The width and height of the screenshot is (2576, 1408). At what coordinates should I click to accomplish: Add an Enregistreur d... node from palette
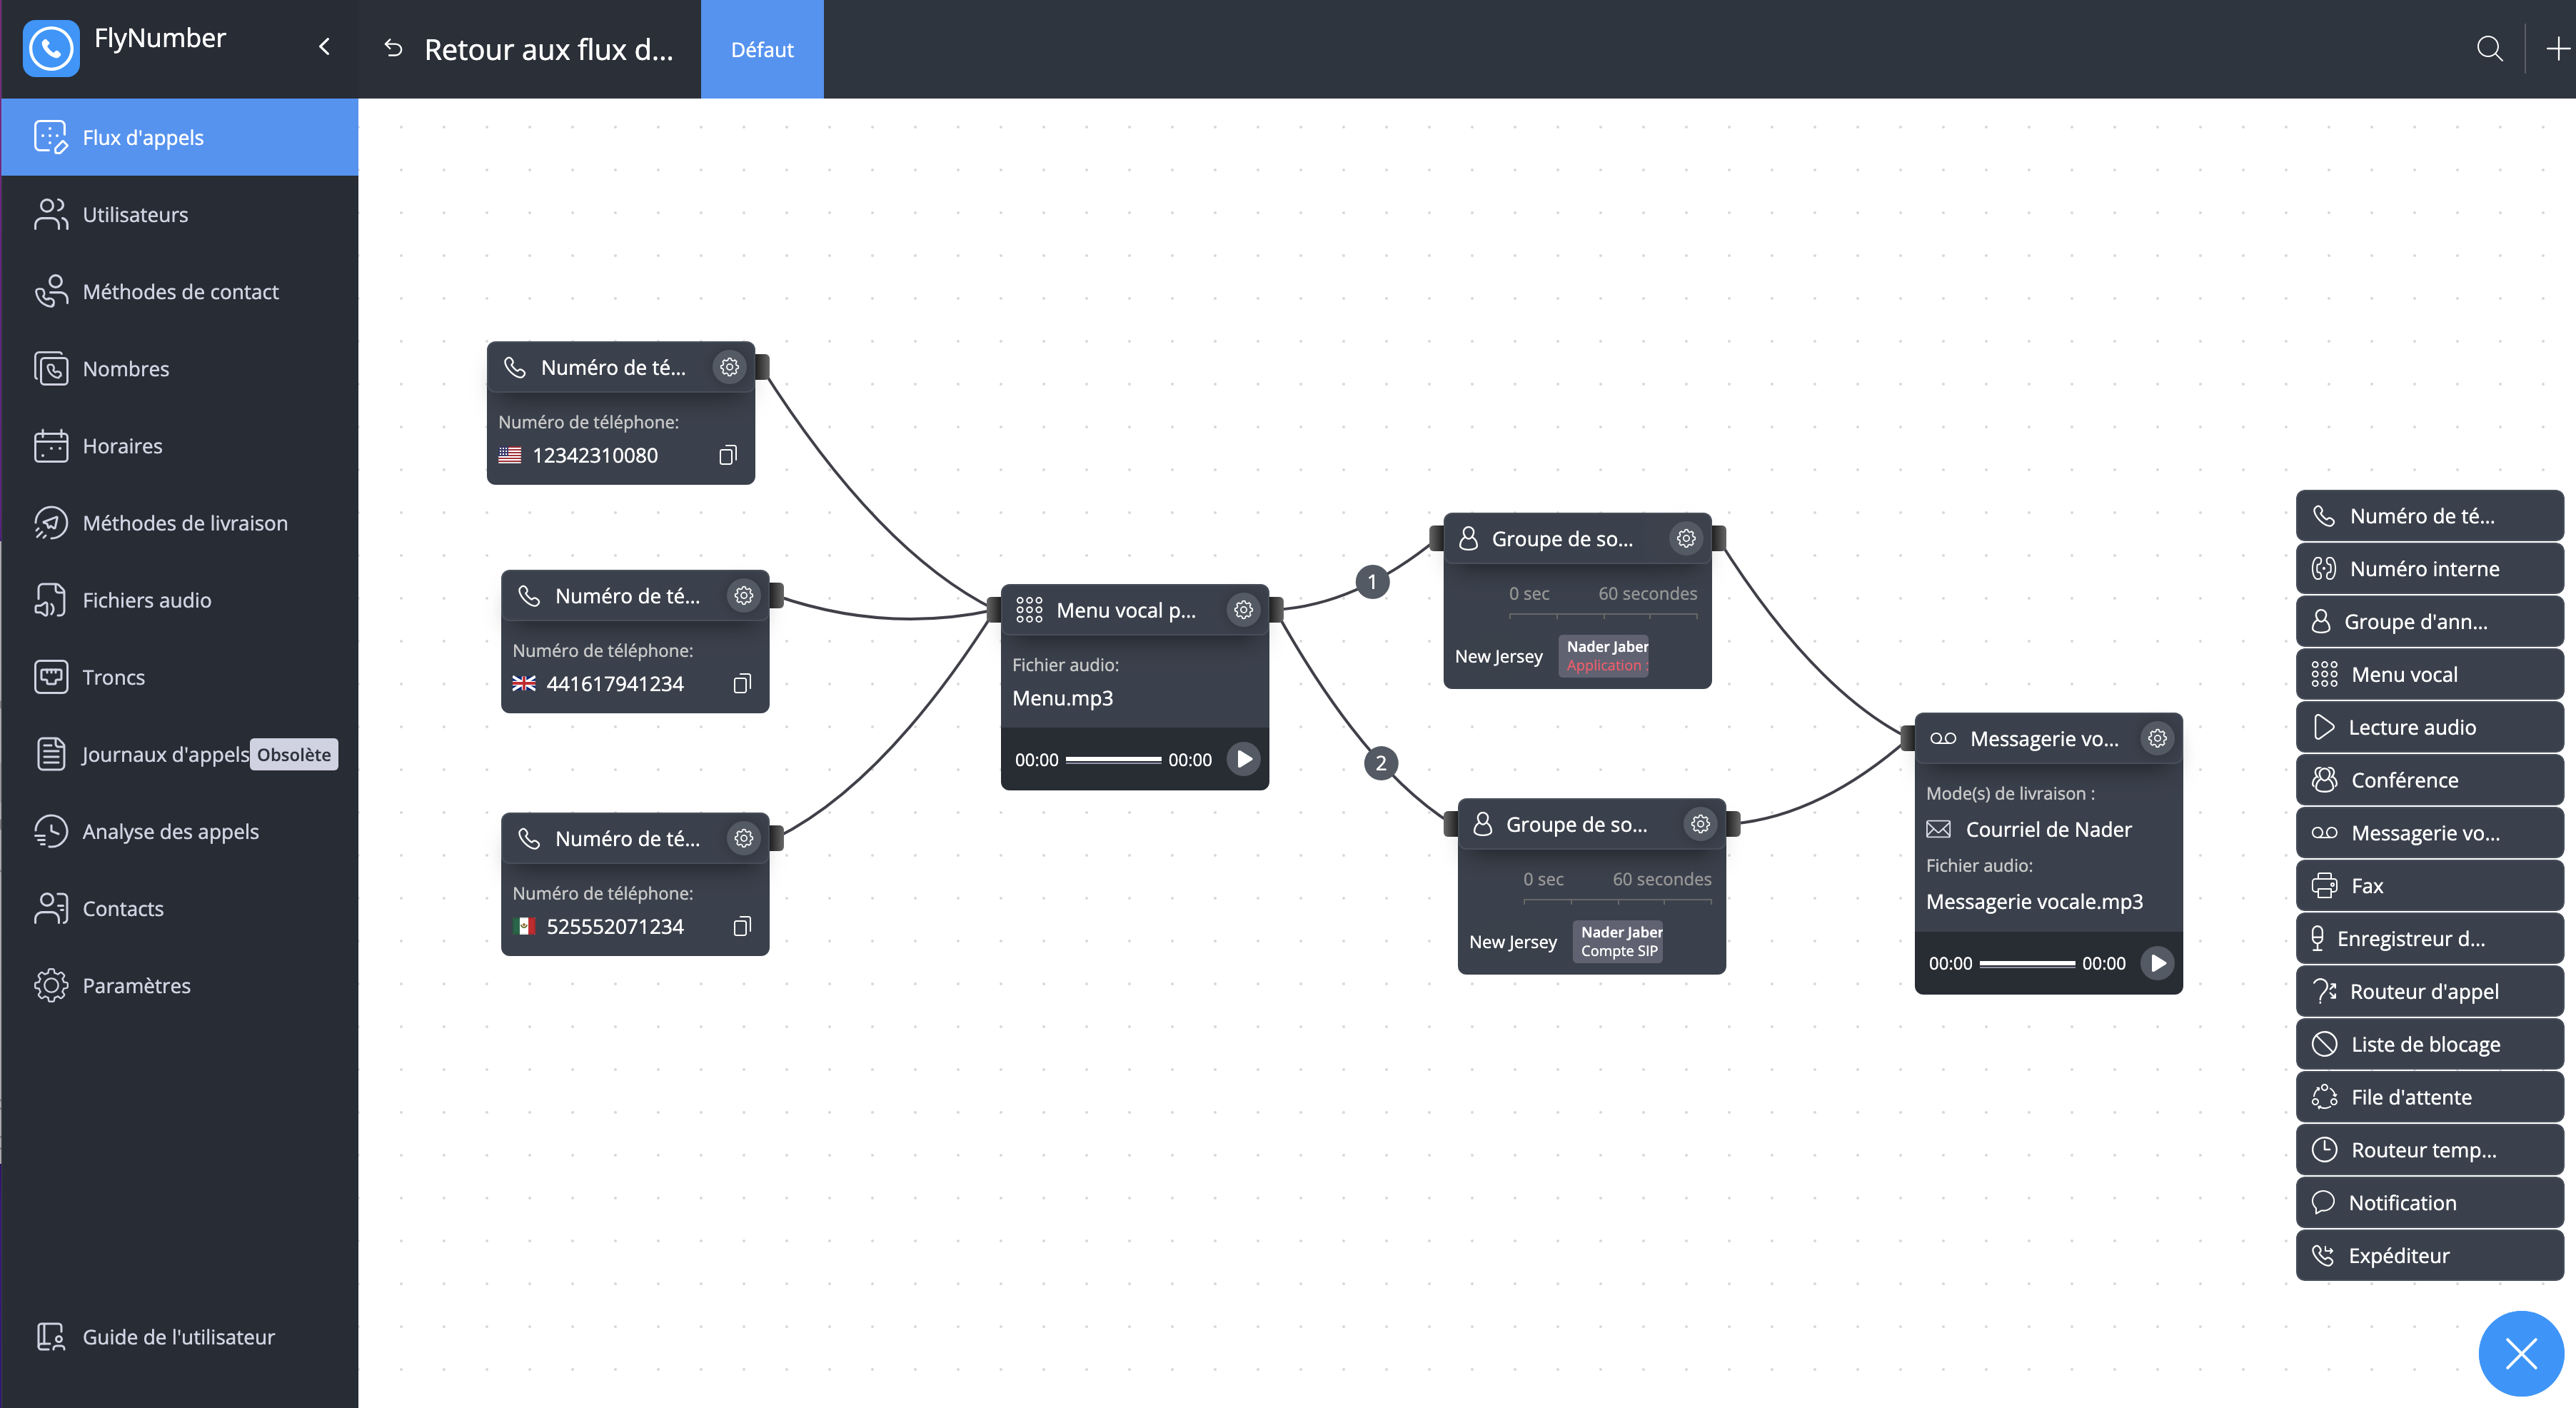coord(2430,938)
